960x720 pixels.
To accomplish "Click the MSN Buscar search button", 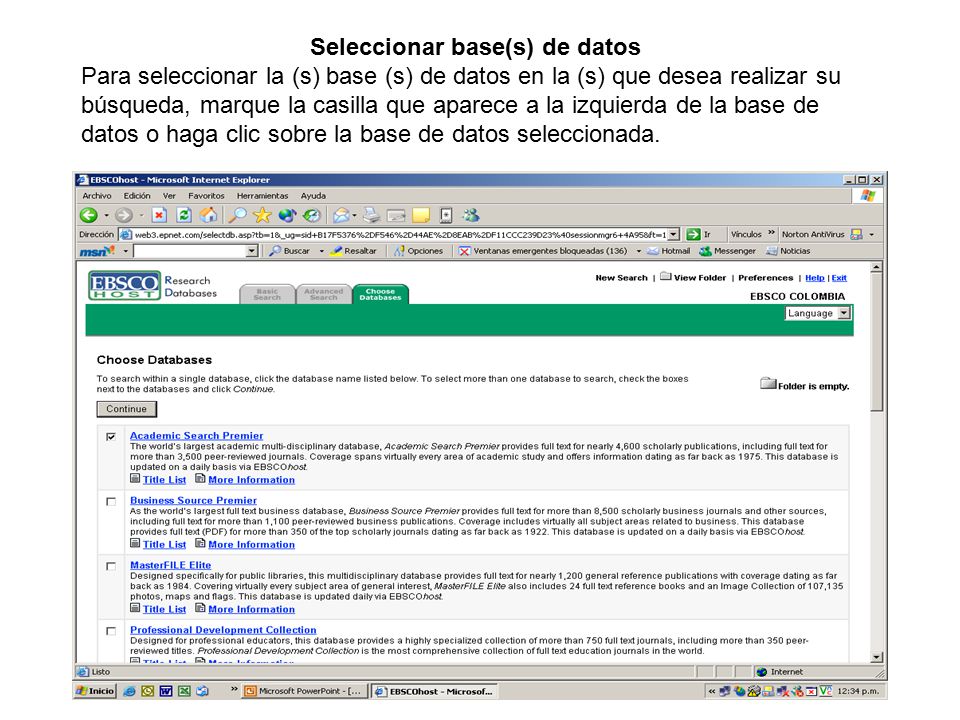I will 290,251.
